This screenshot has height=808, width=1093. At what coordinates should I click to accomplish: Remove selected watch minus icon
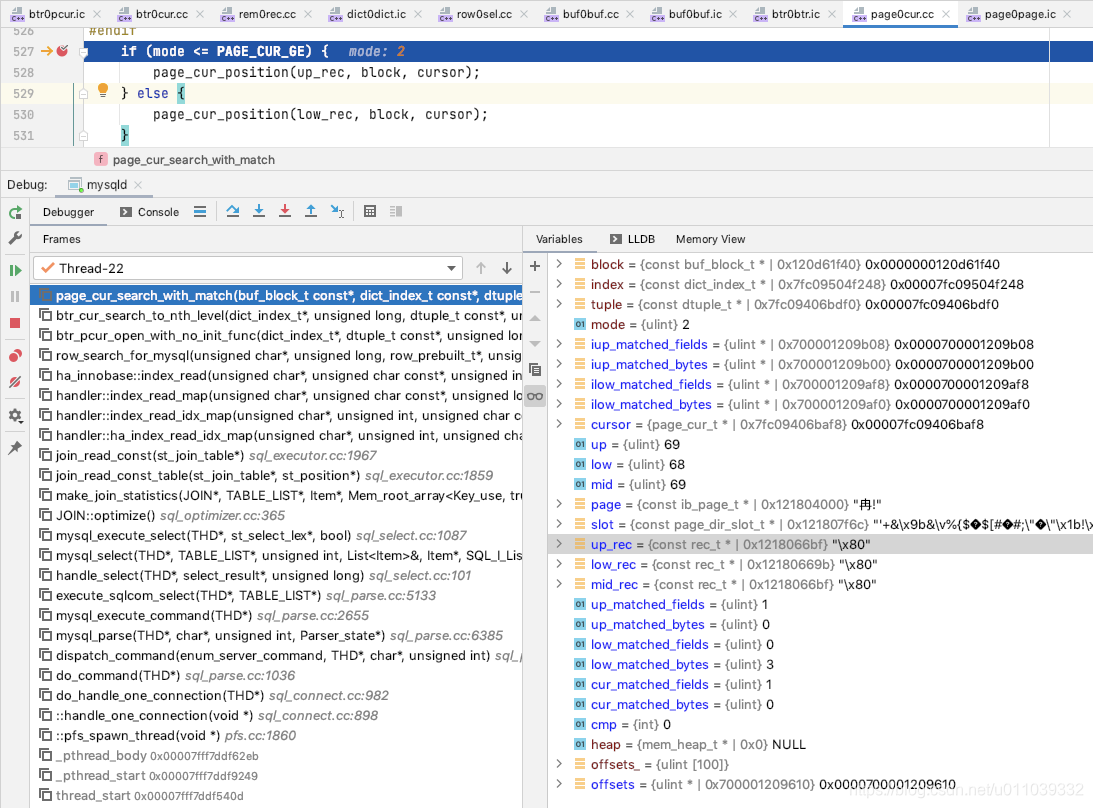point(535,292)
